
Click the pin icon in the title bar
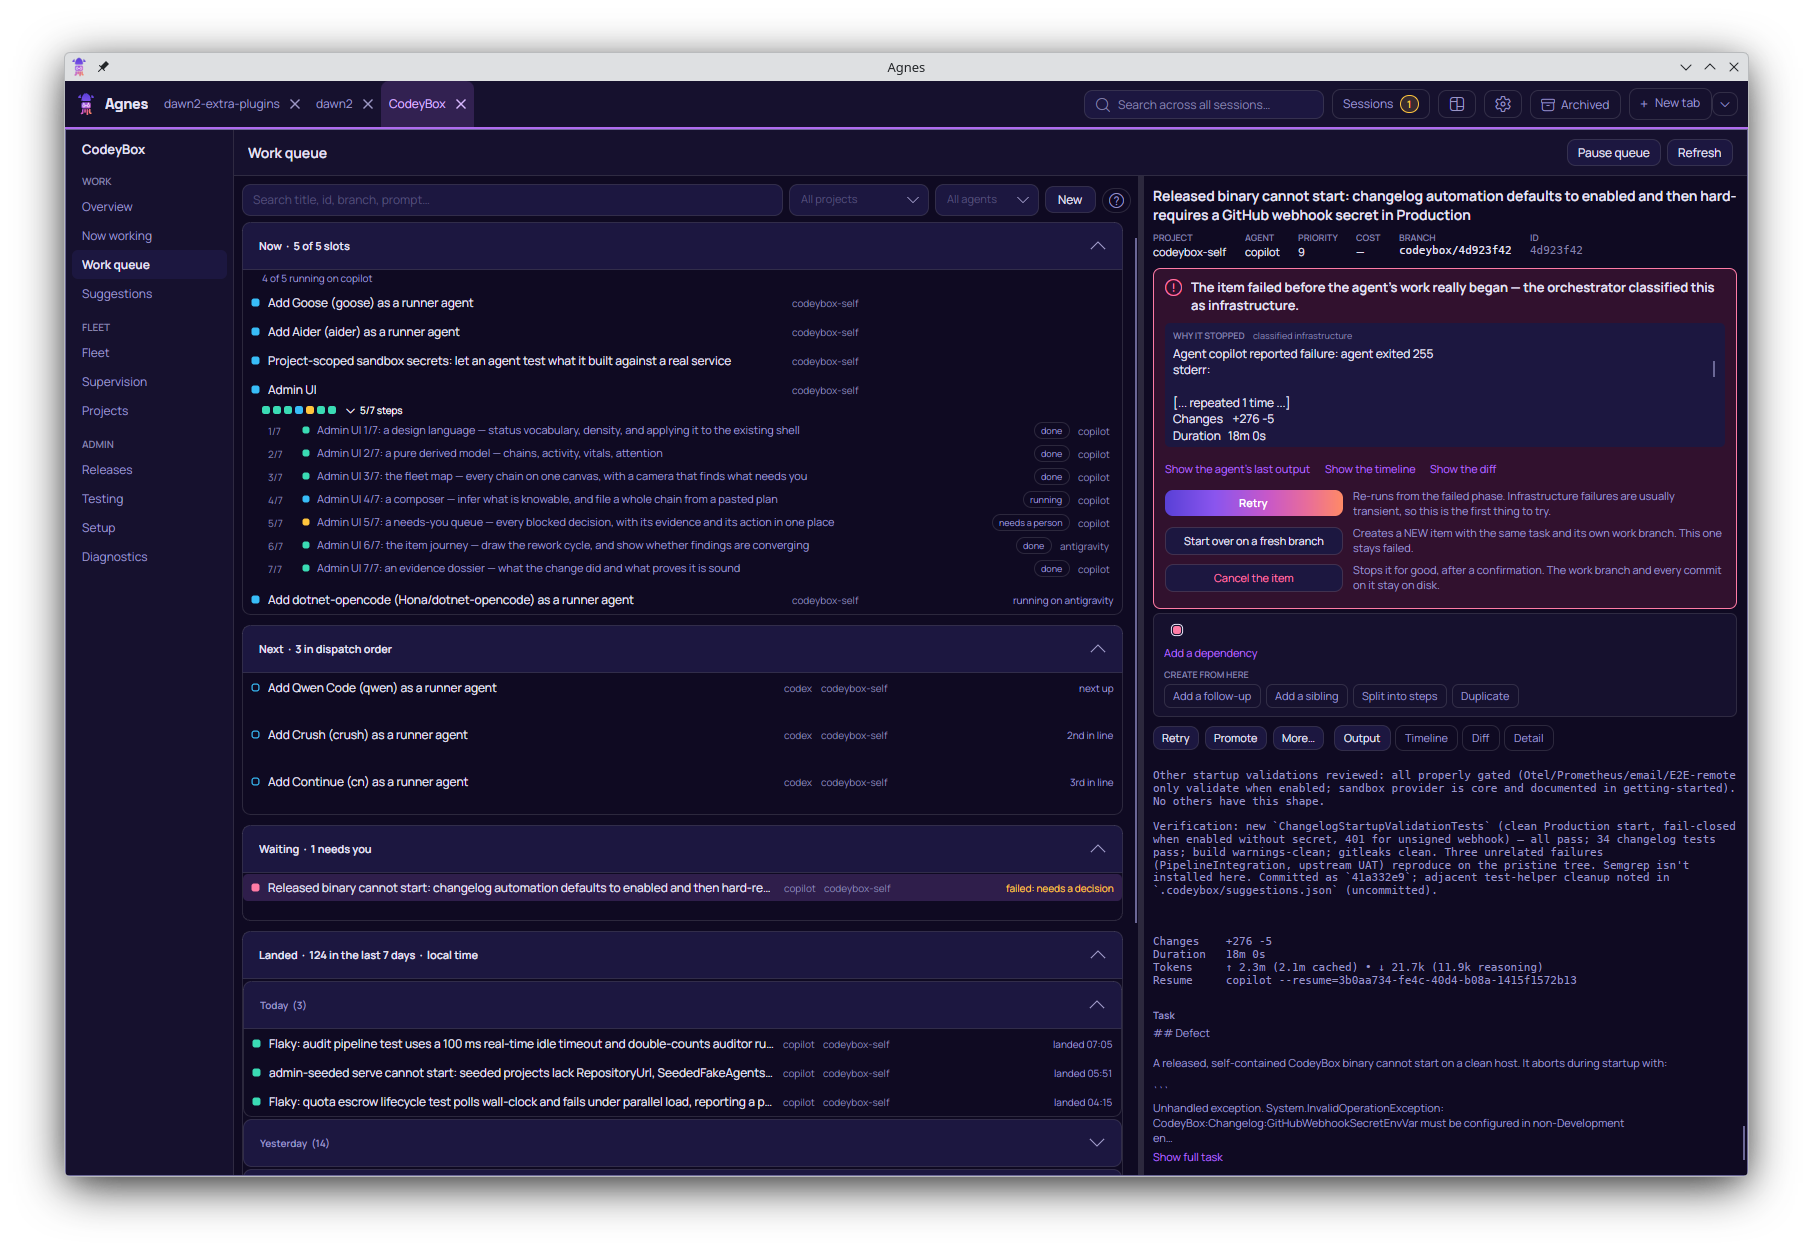(103, 67)
